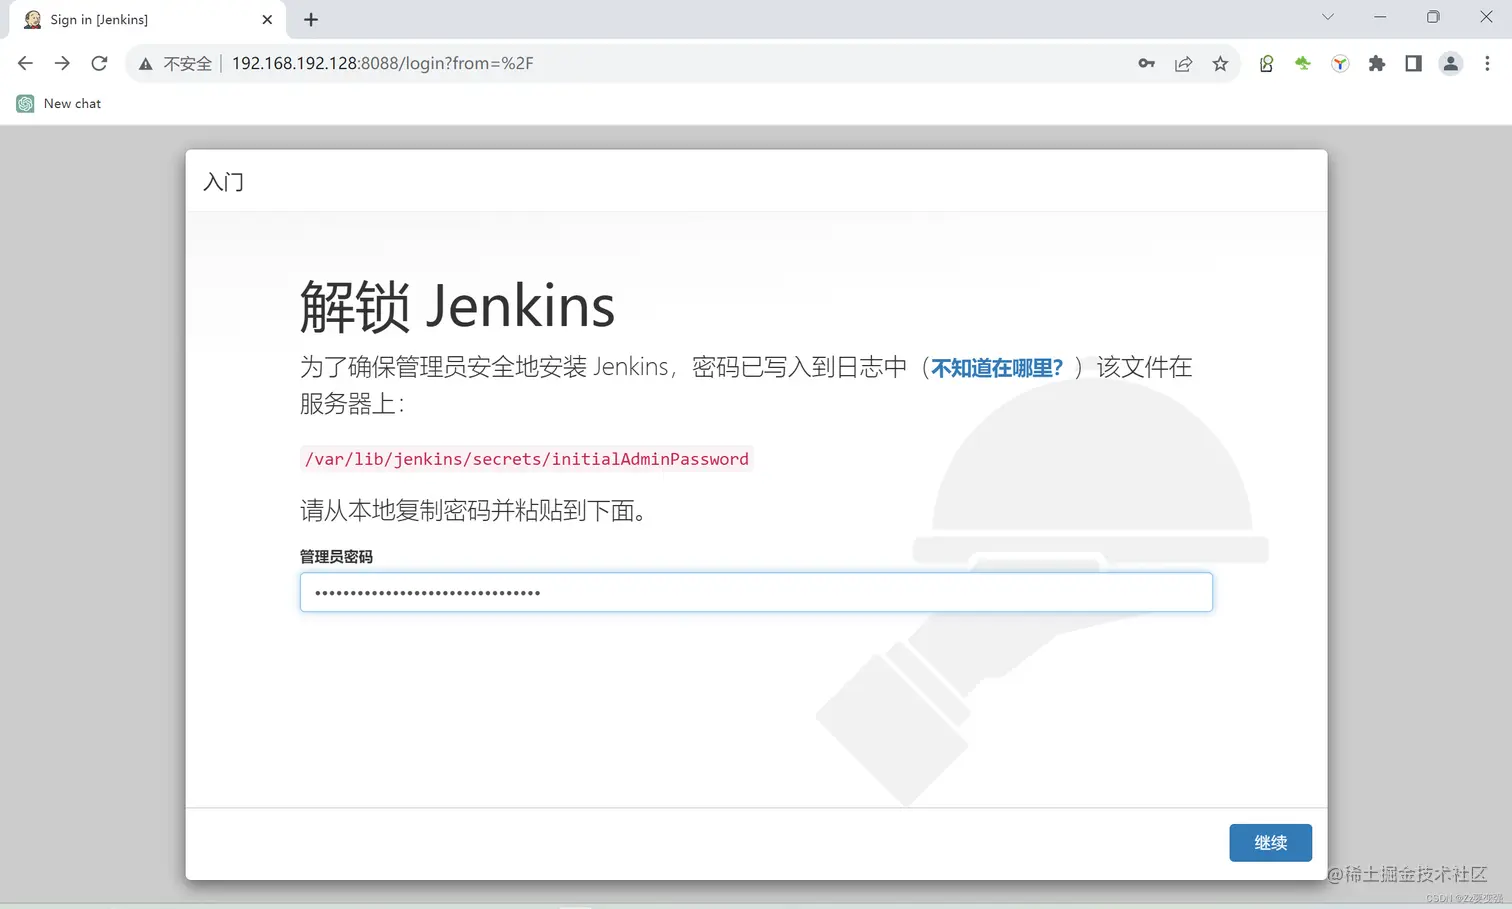Click the 管理员密码 field label
The image size is (1512, 909).
[336, 556]
